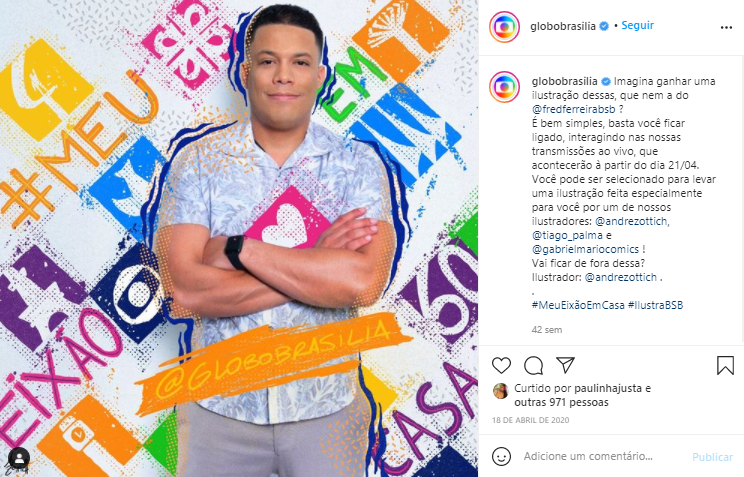Click the add comment input field
744x477 pixels.
click(x=602, y=457)
